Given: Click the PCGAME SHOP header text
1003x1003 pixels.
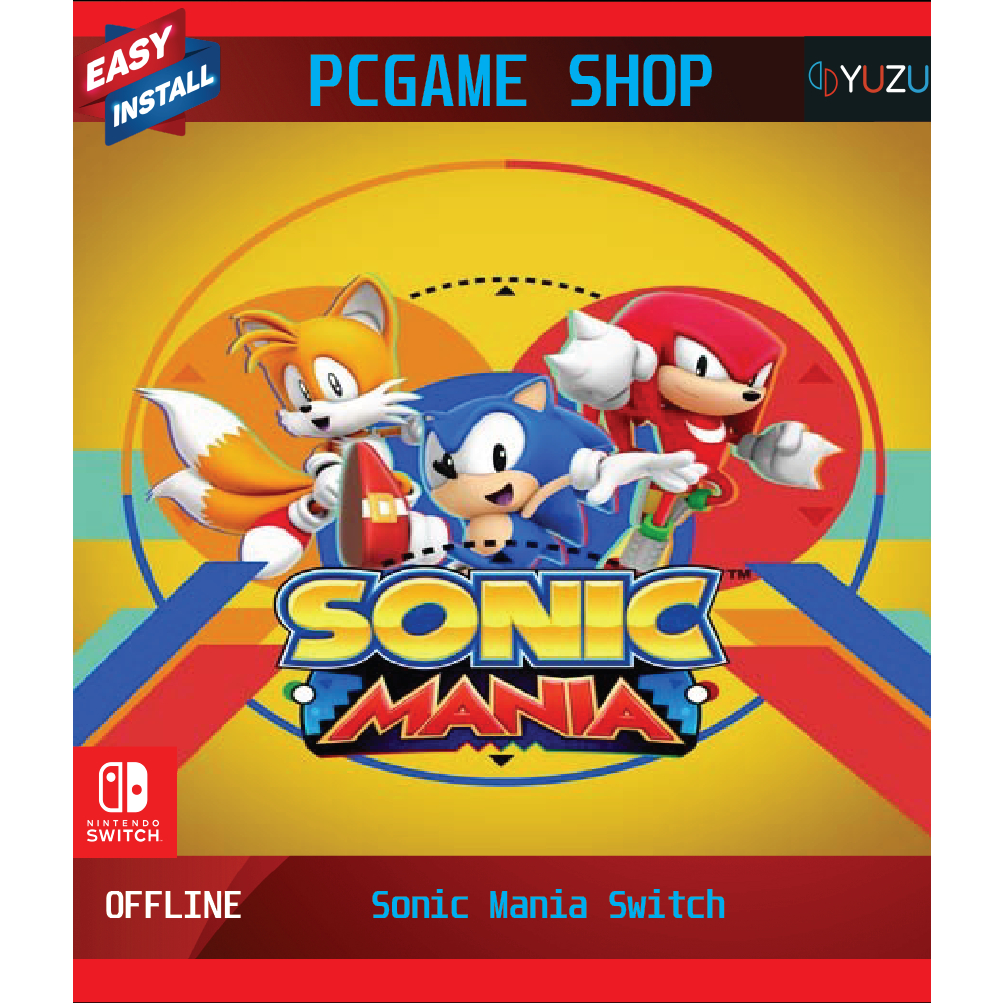Looking at the screenshot, I should pyautogui.click(x=510, y=81).
